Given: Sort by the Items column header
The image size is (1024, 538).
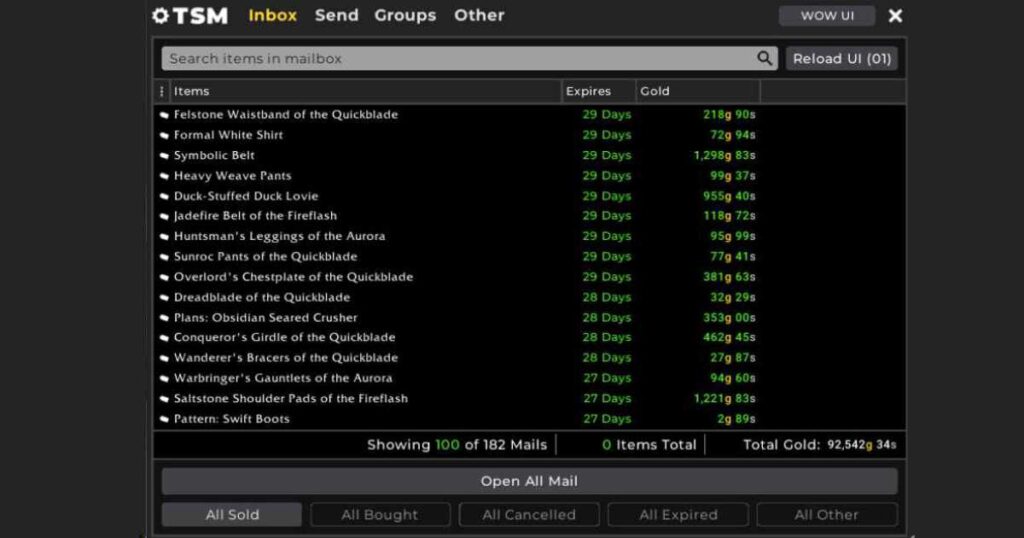Looking at the screenshot, I should (192, 91).
